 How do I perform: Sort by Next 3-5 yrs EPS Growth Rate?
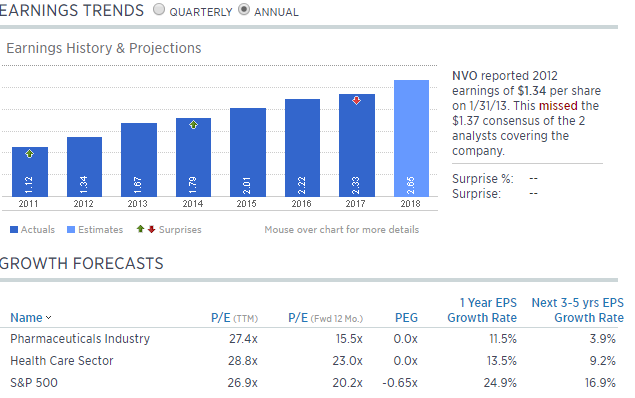coord(577,310)
